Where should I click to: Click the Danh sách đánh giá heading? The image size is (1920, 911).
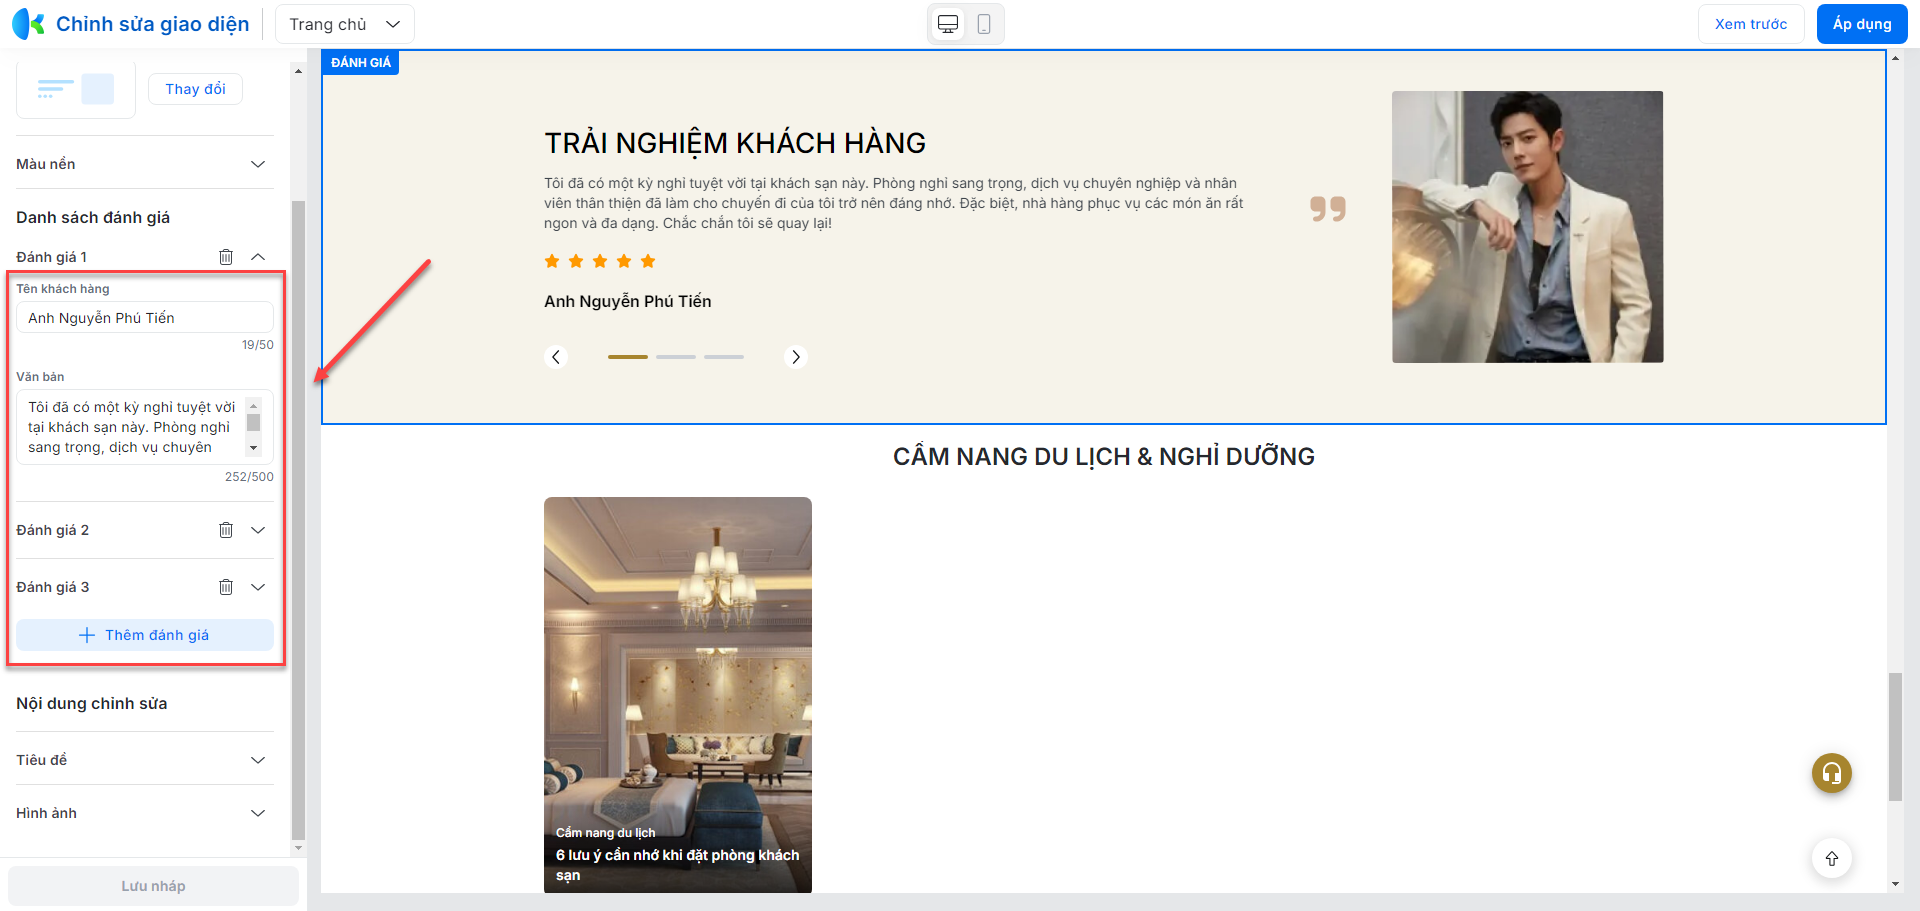pos(93,217)
